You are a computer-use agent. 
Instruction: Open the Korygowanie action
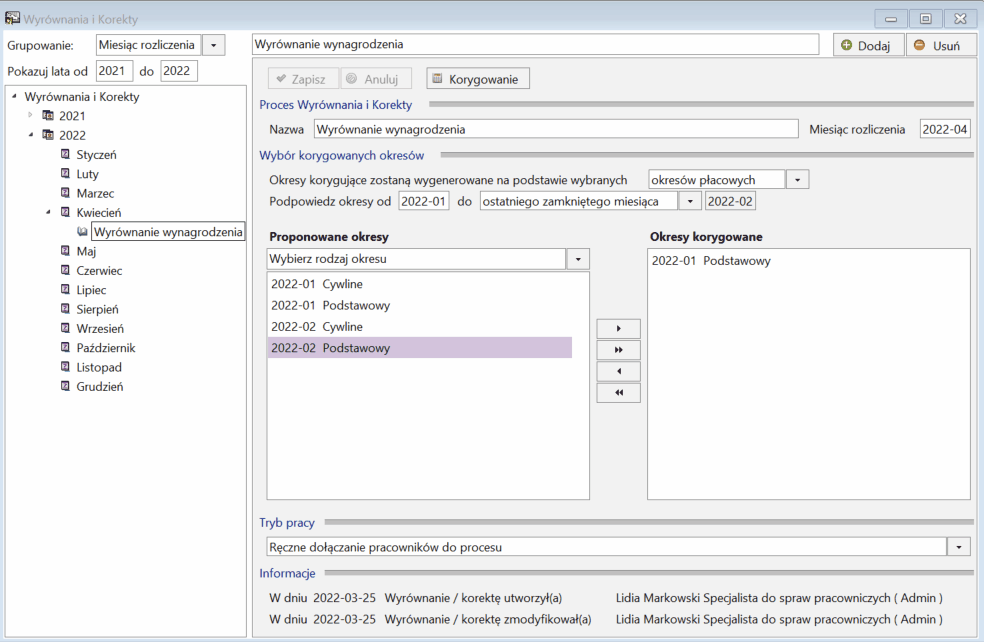(x=478, y=79)
